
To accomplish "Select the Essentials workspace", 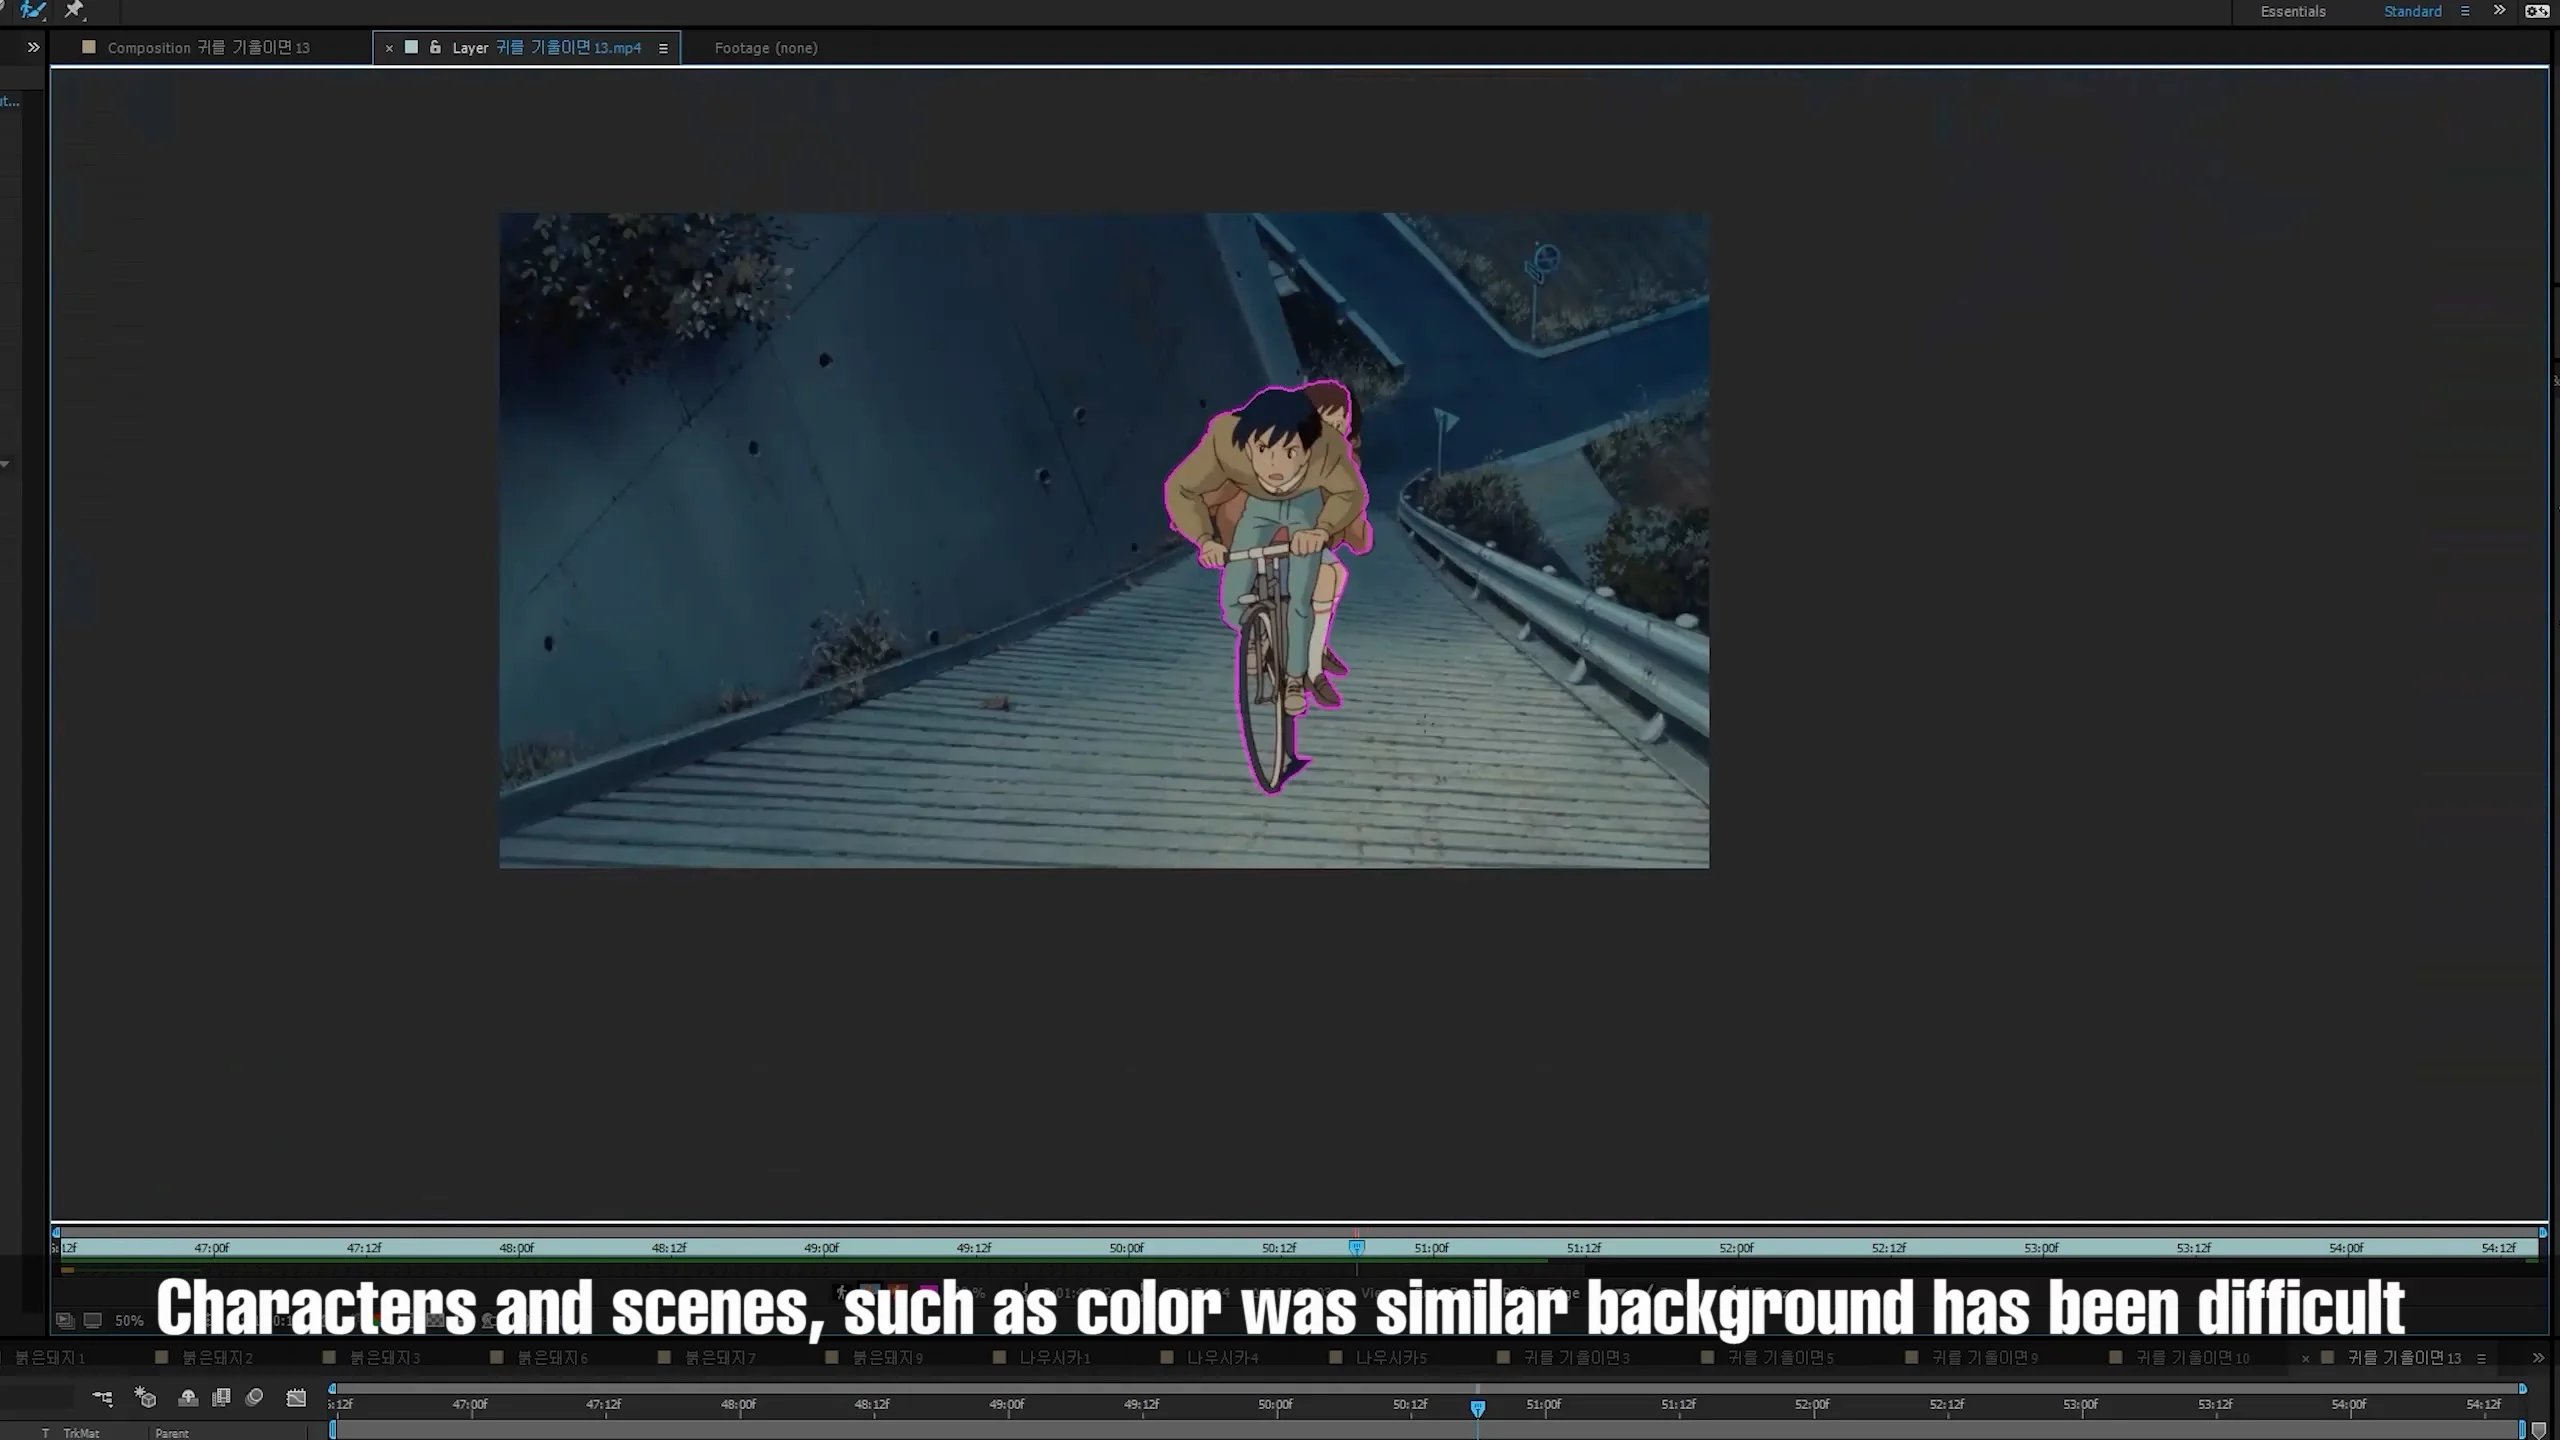I will click(x=2293, y=12).
